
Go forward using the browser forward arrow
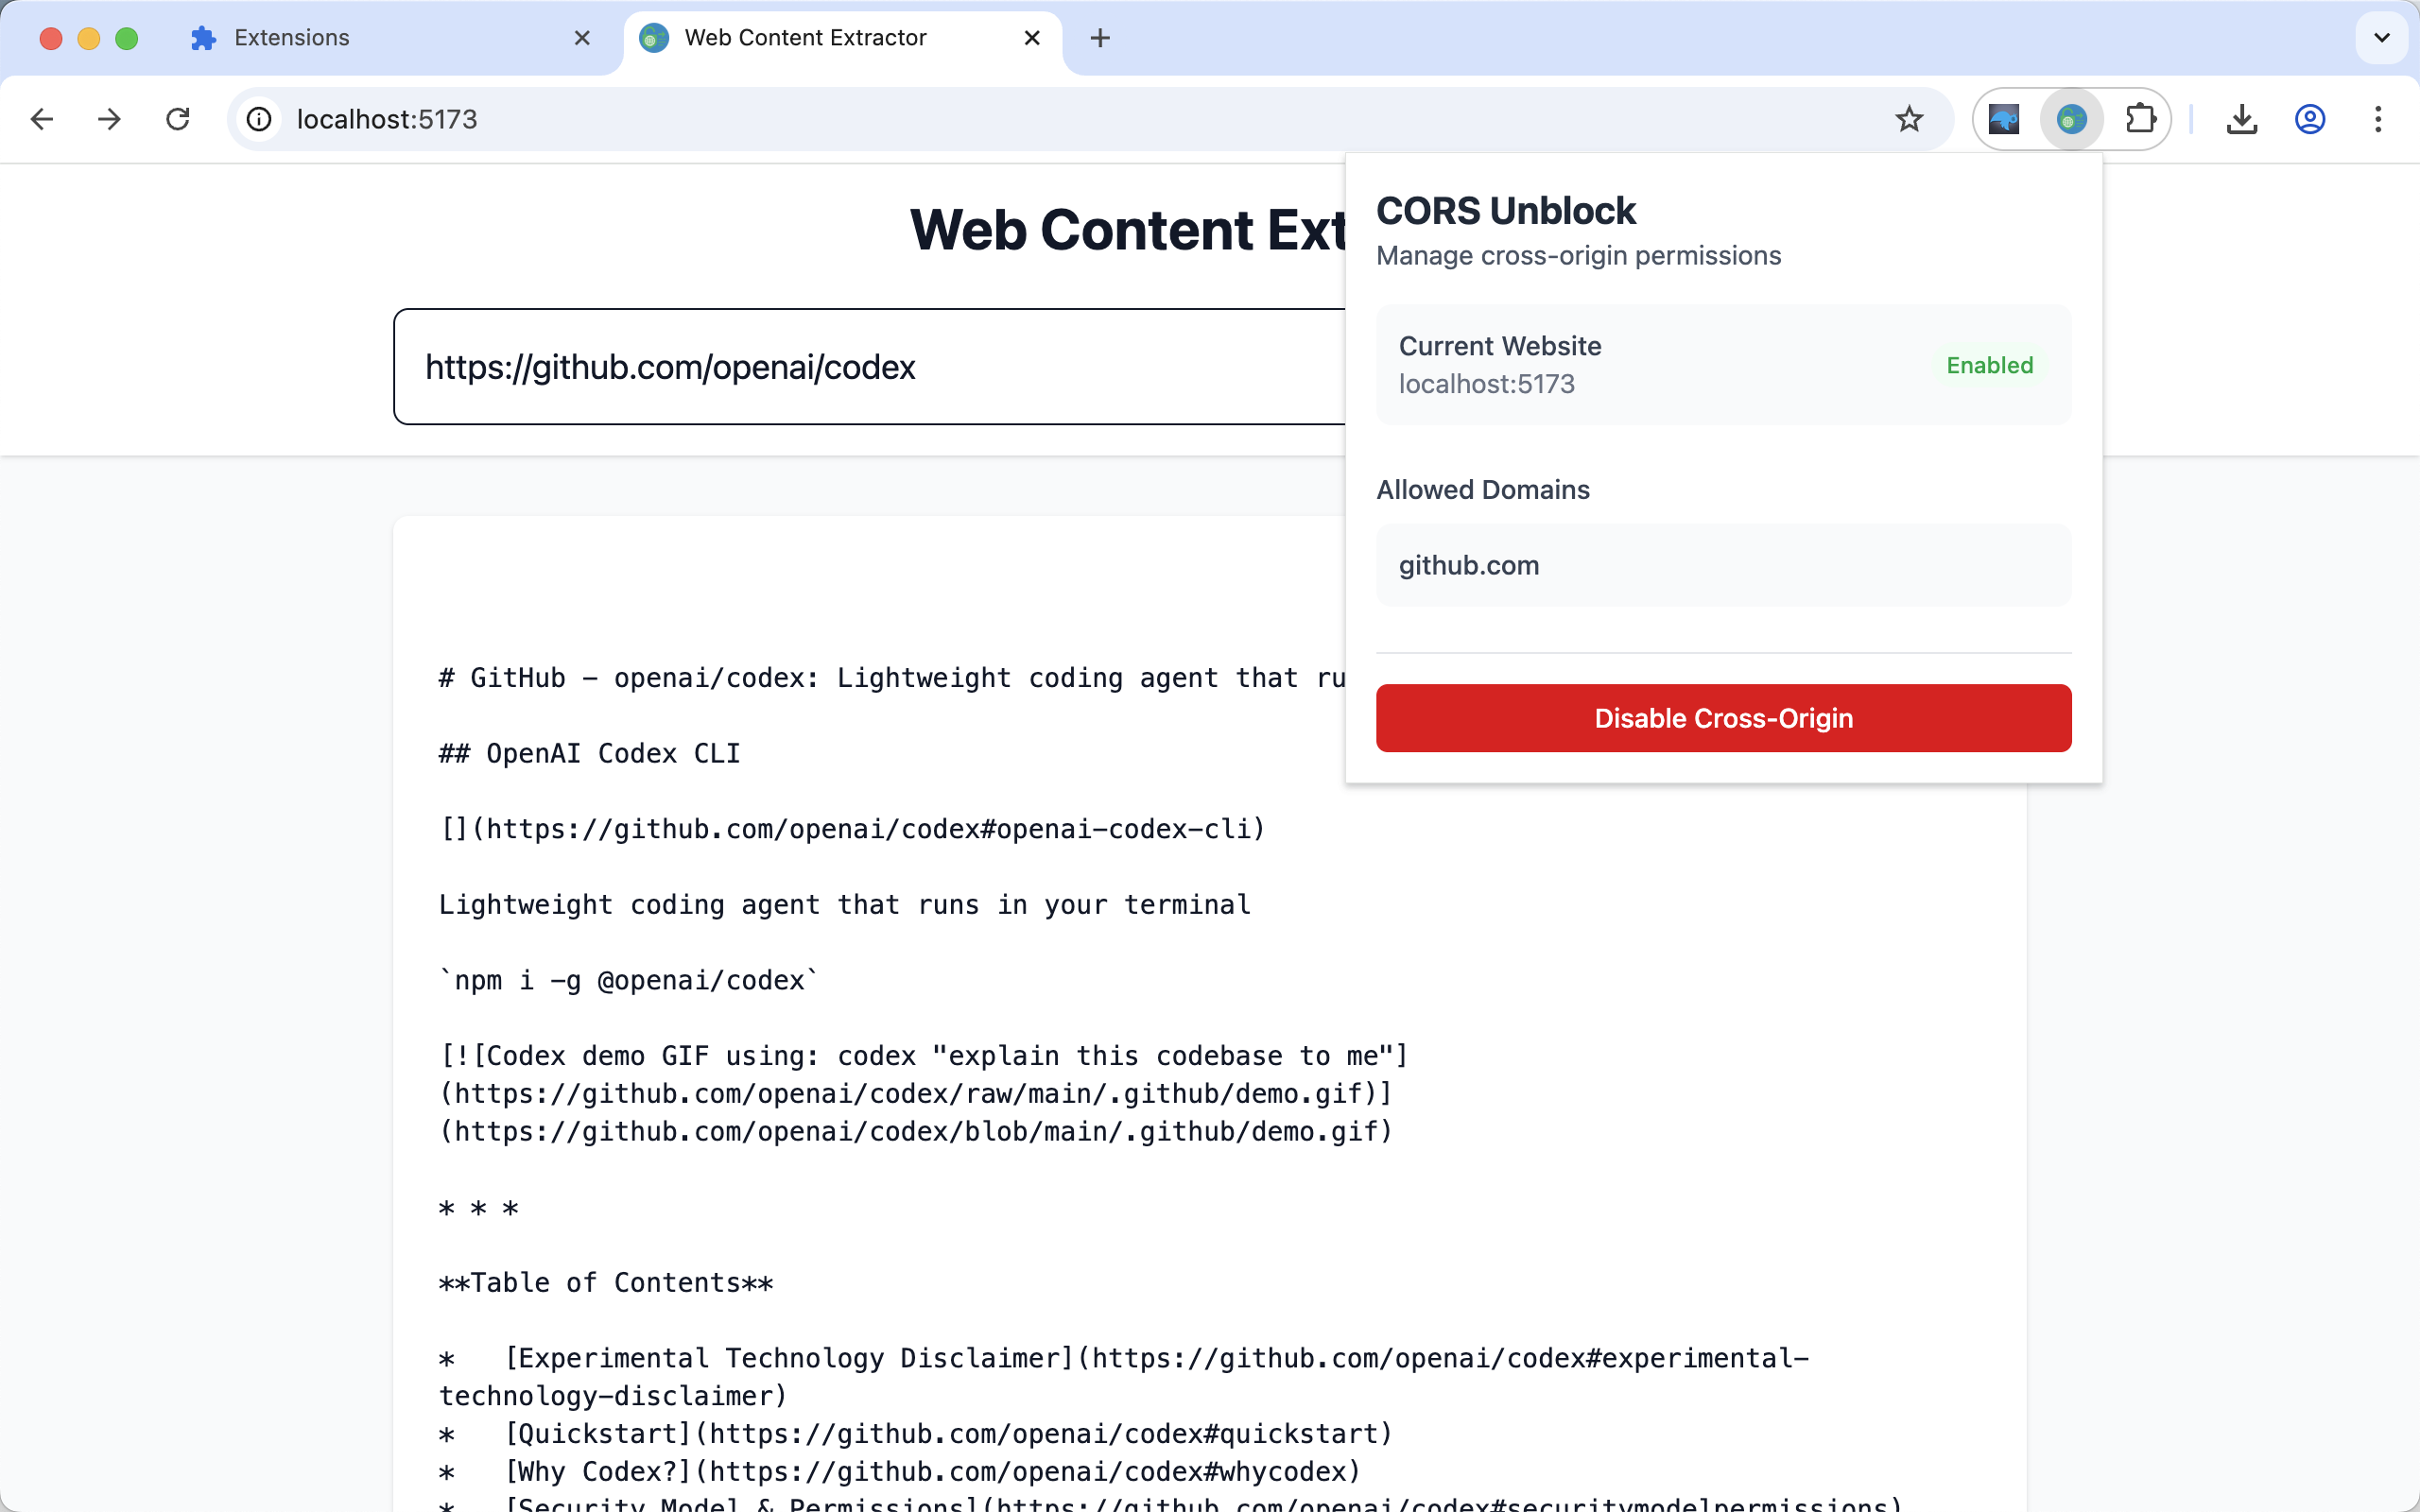tap(109, 119)
